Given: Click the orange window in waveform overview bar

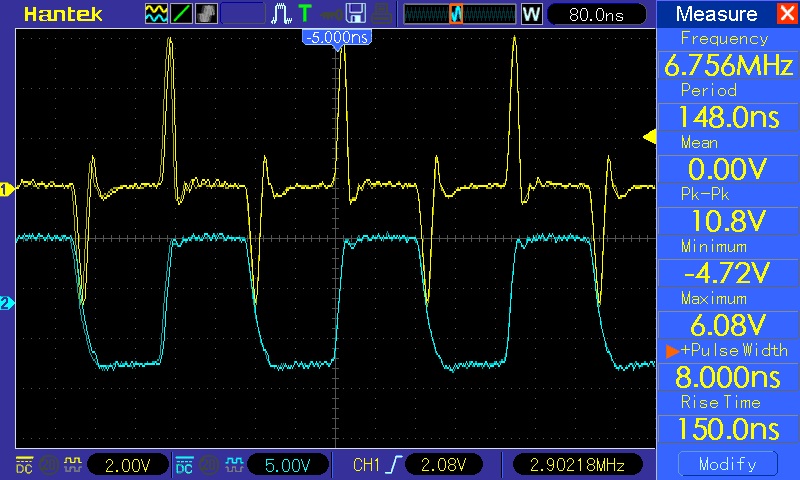Looking at the screenshot, I should (x=456, y=14).
